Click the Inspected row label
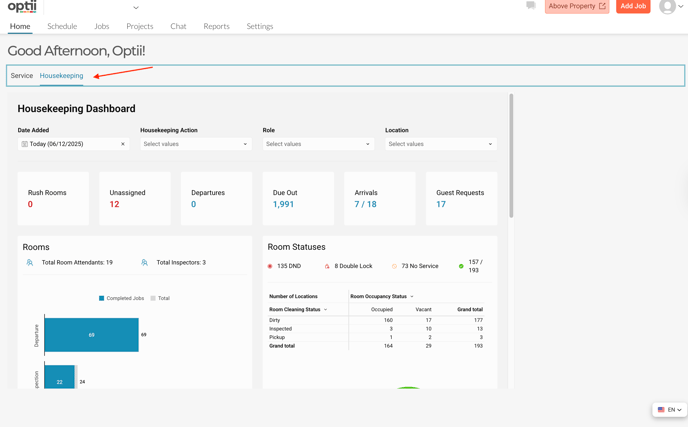 [280, 329]
